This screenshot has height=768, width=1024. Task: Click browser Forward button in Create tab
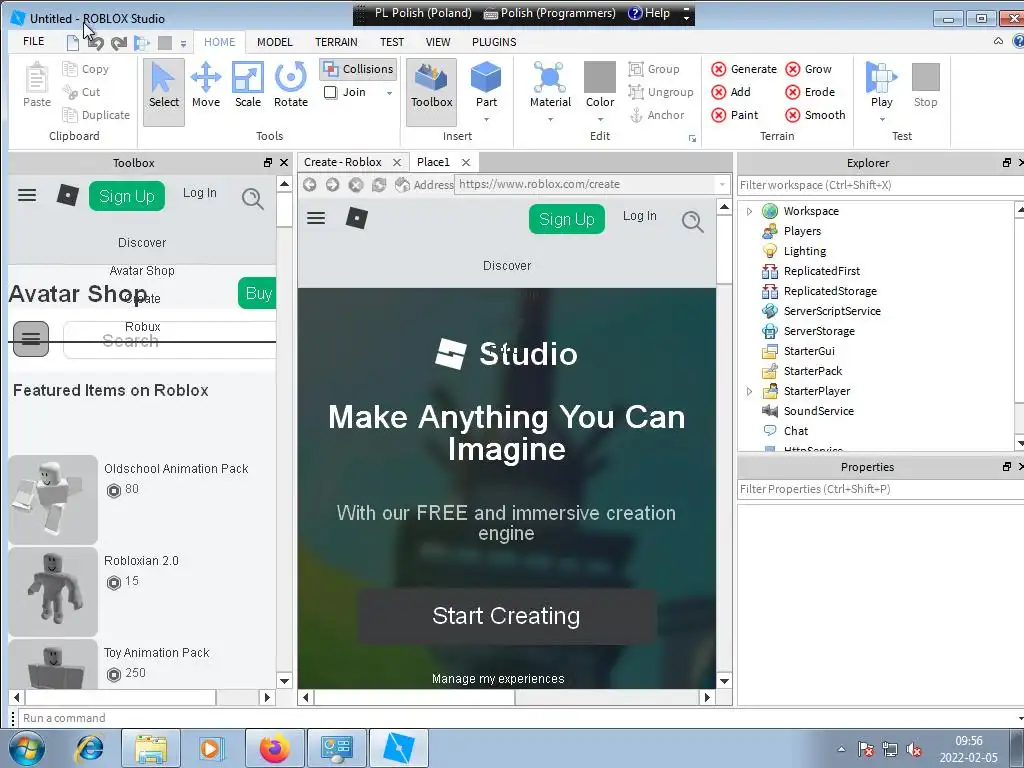[332, 185]
